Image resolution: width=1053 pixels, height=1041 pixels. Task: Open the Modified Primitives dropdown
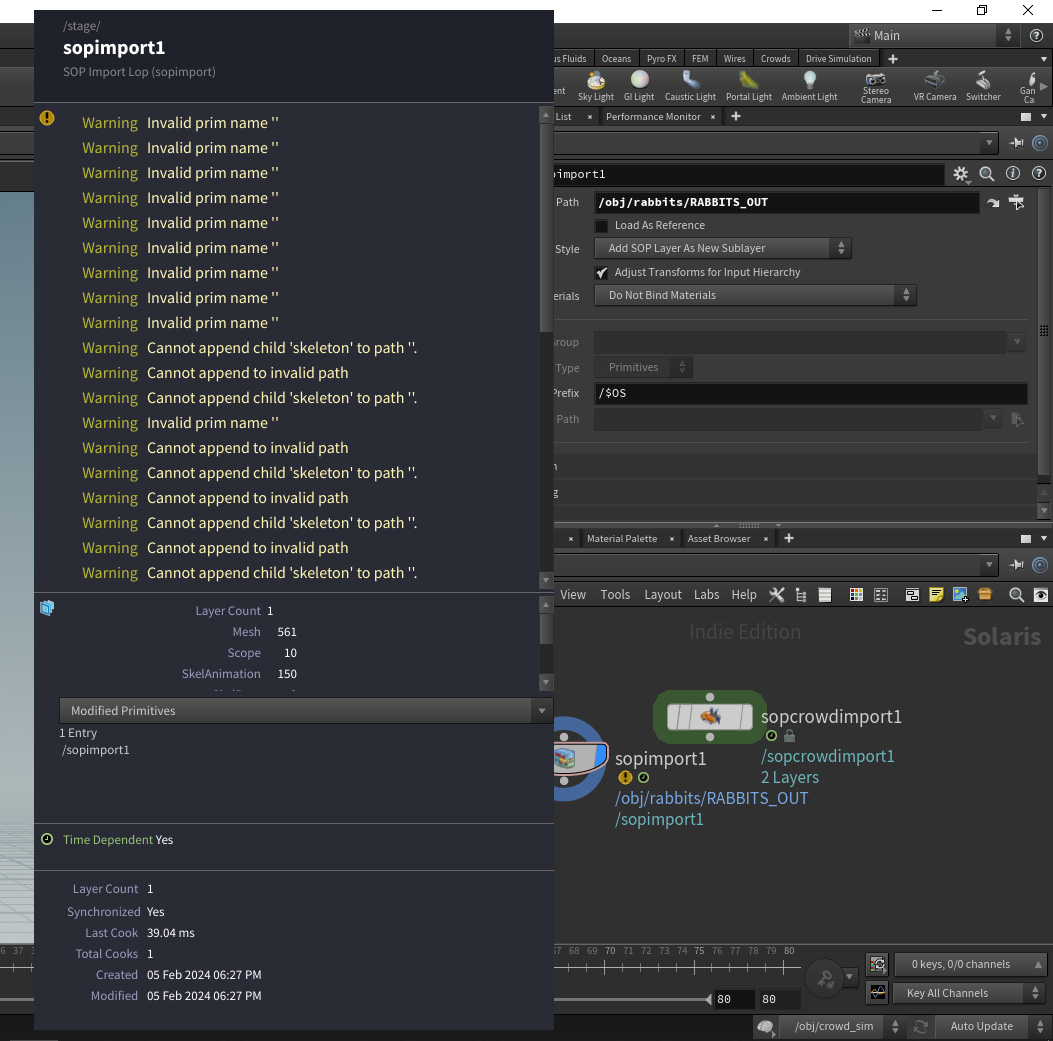click(x=306, y=711)
